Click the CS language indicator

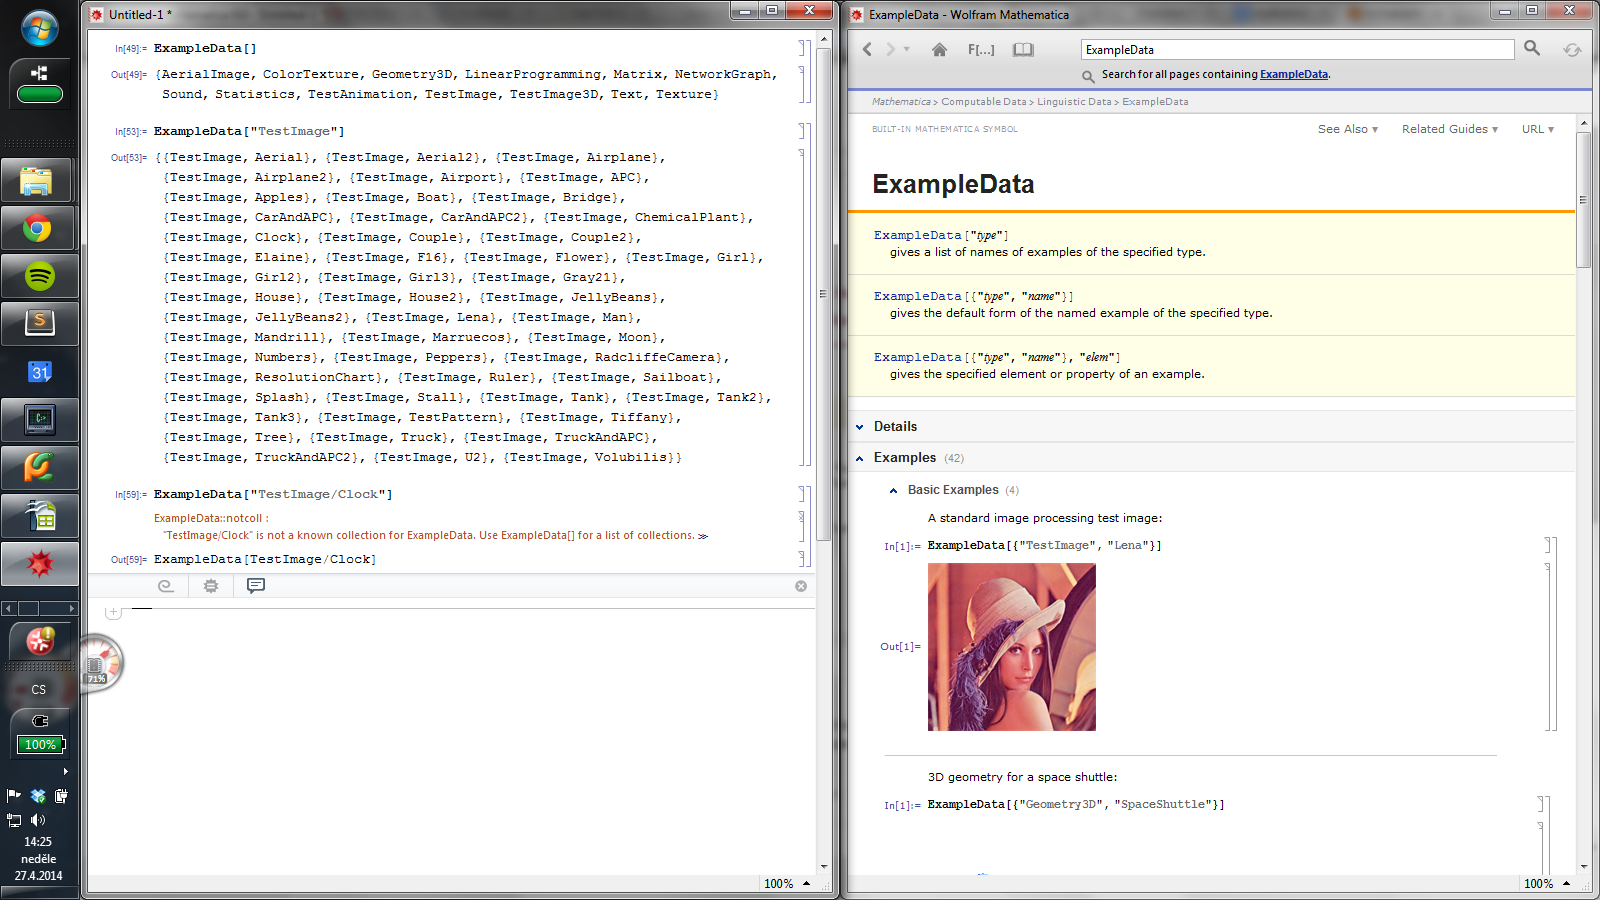click(x=39, y=690)
